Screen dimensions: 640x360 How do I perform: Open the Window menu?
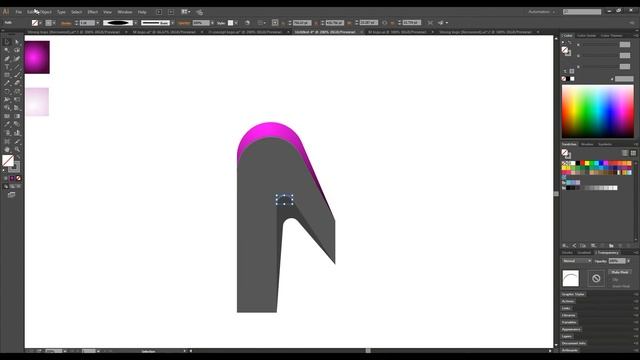click(125, 12)
